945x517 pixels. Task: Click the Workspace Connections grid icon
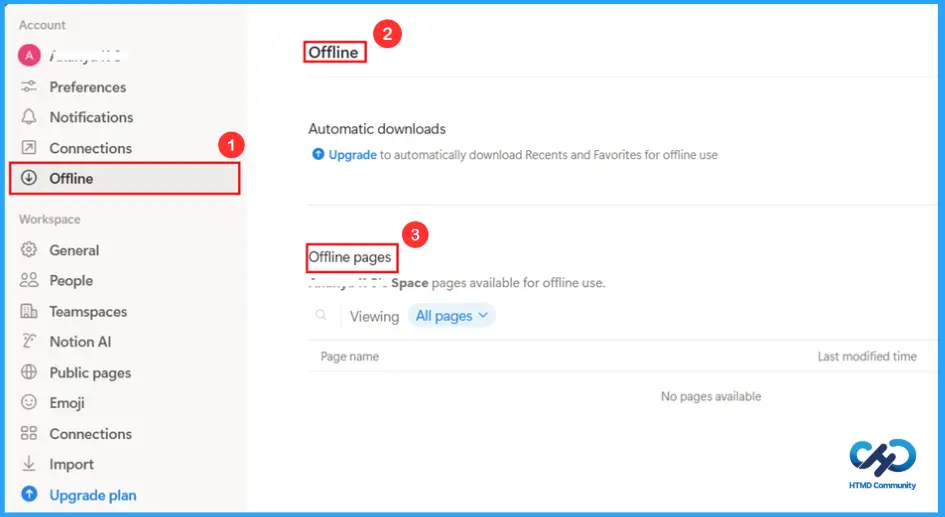[28, 433]
